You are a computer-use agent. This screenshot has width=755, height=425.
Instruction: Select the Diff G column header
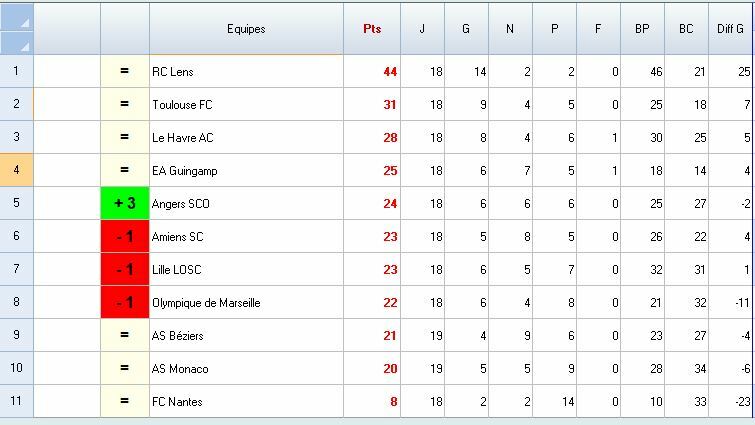[x=731, y=29]
